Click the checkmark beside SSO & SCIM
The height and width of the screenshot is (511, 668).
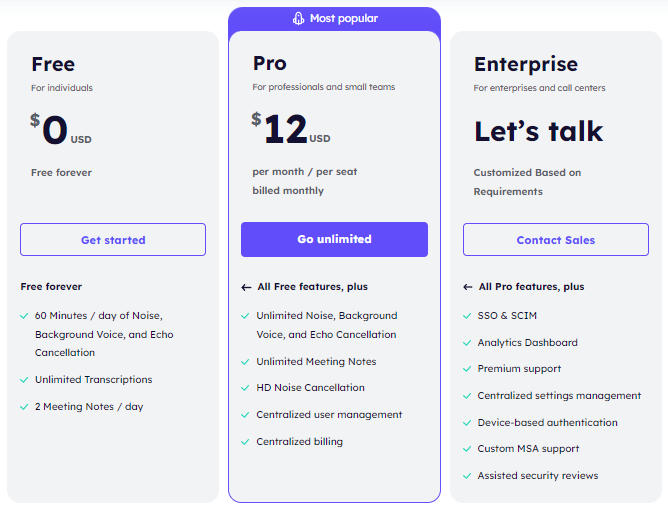[467, 316]
